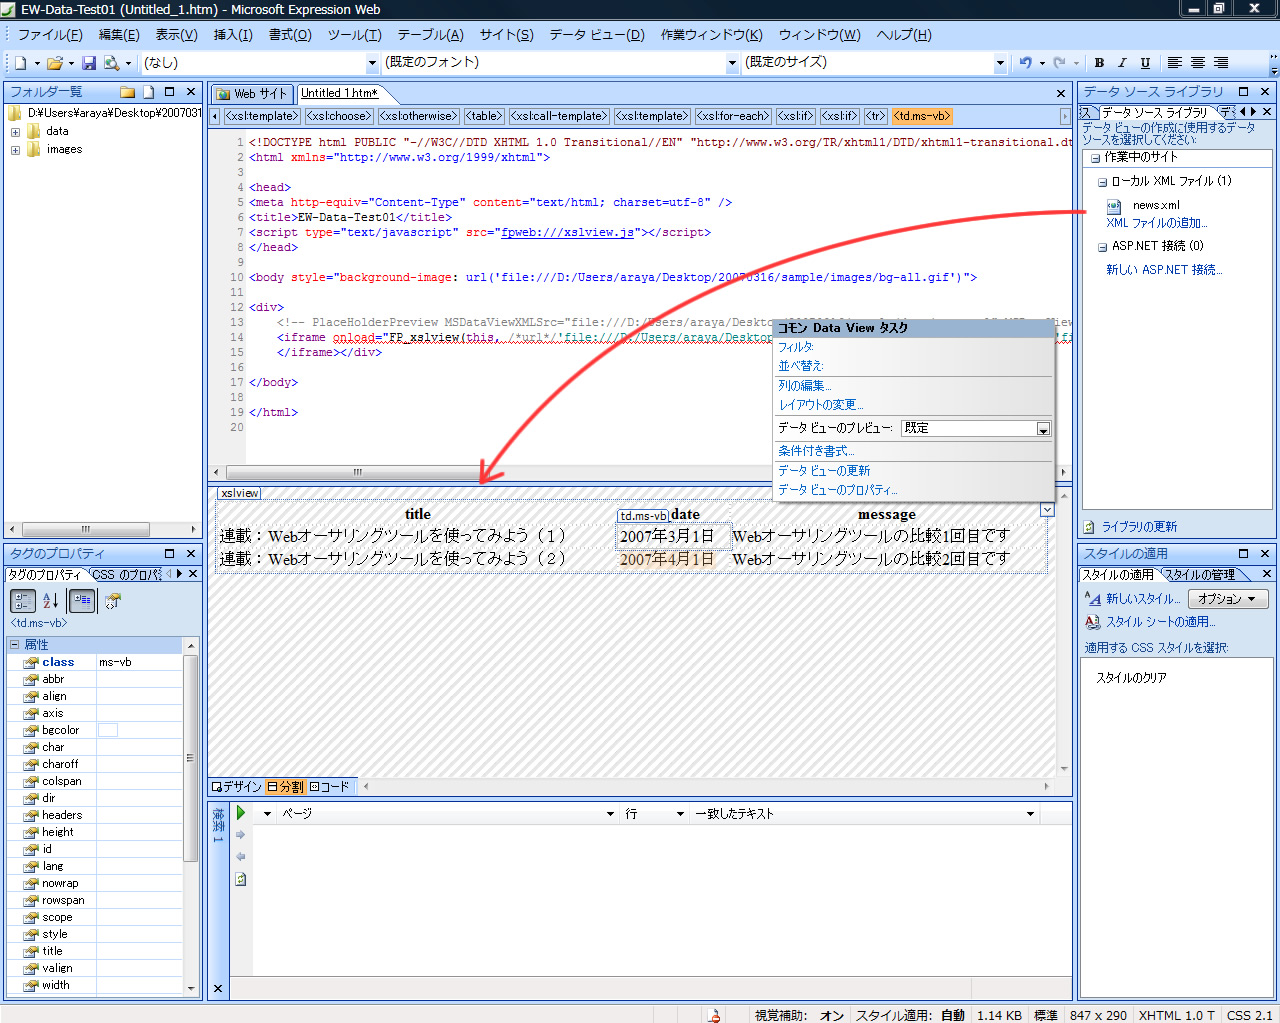Switch to the Web サイト tab

[x=252, y=94]
